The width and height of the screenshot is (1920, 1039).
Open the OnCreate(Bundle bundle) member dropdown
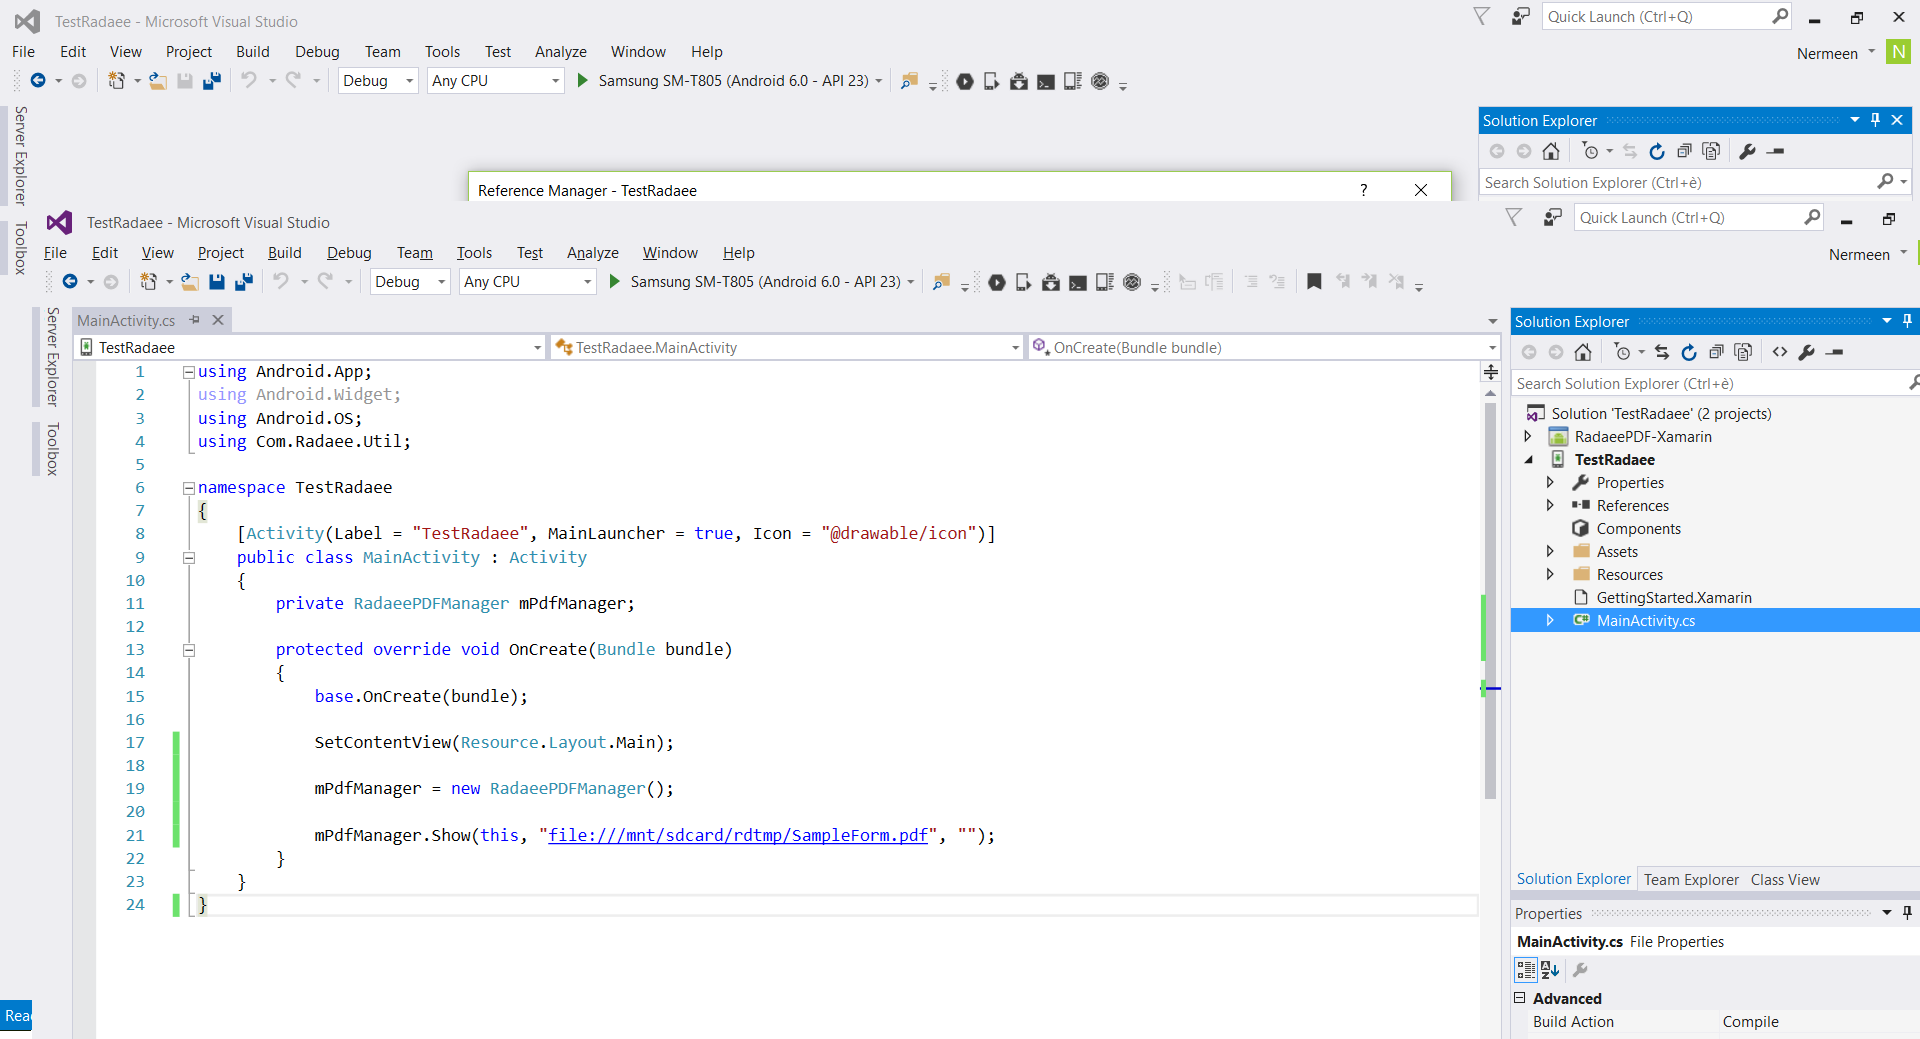tap(1491, 348)
